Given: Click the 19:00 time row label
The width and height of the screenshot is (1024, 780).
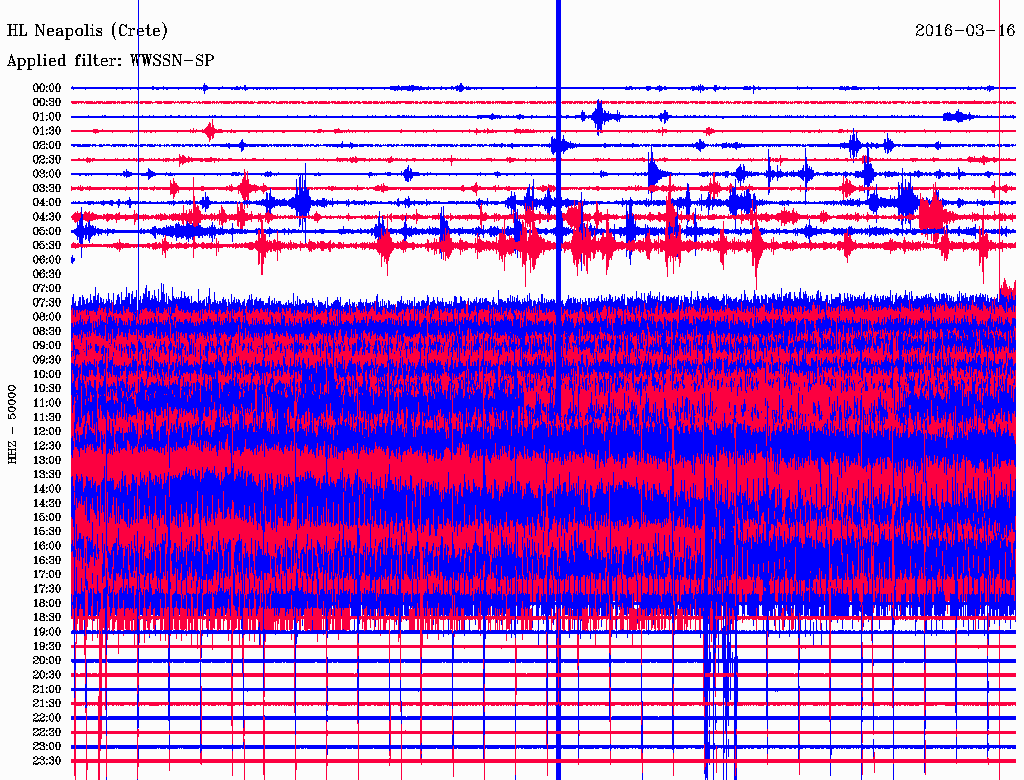Looking at the screenshot, I should pyautogui.click(x=47, y=632).
